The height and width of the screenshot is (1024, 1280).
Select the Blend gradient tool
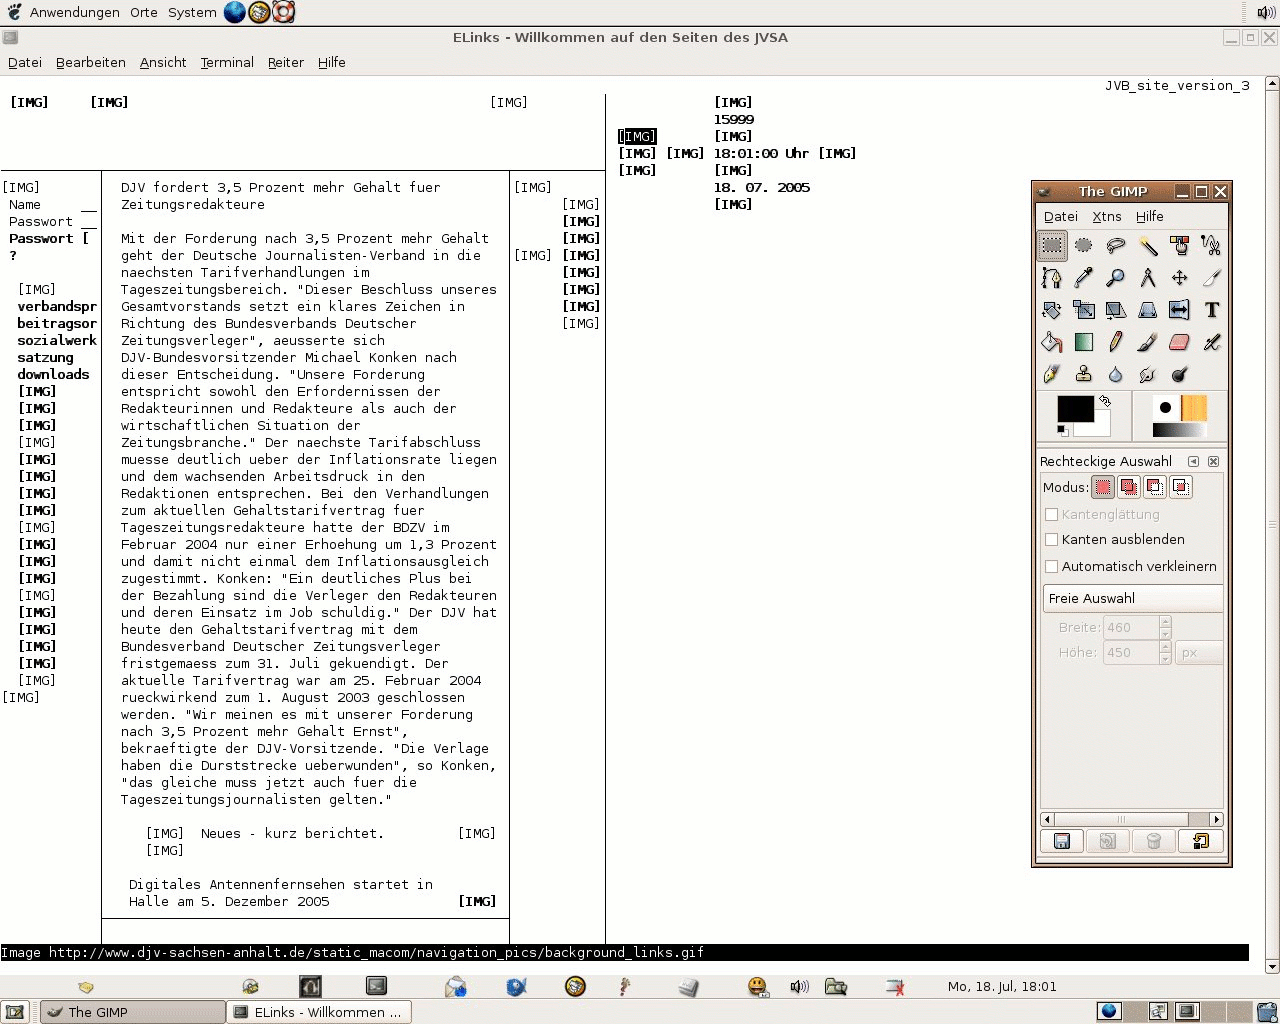pos(1084,342)
